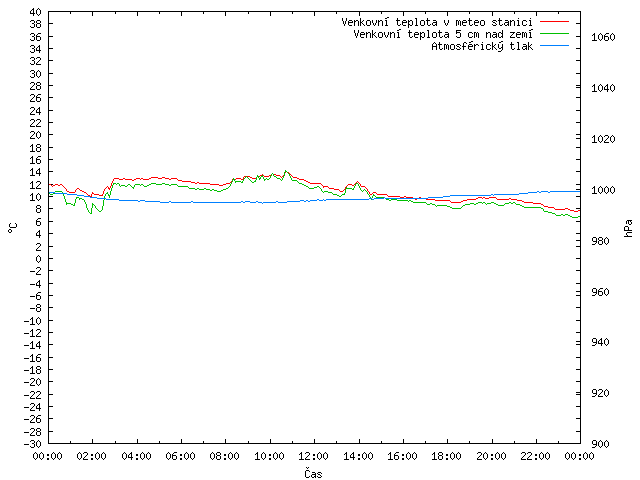Click the right axis value '920'
The image size is (640, 480).
point(600,393)
